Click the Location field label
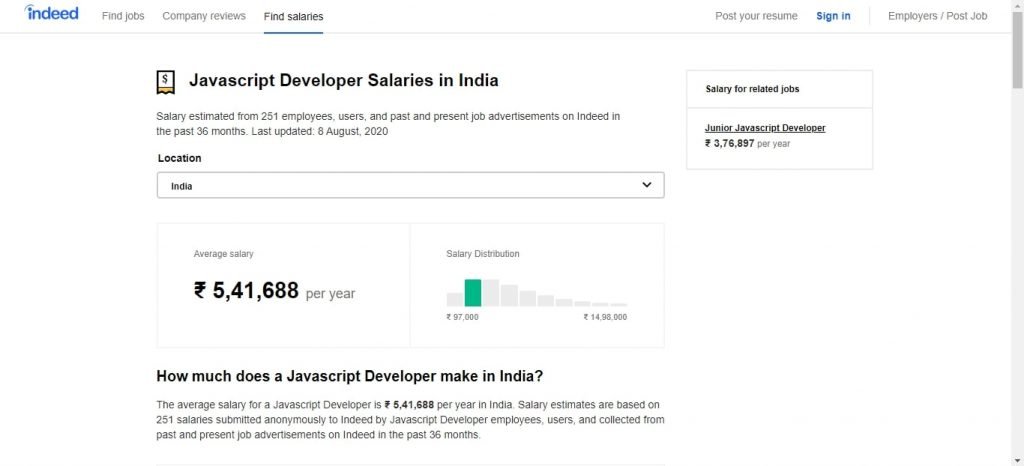This screenshot has height=466, width=1024. (180, 158)
